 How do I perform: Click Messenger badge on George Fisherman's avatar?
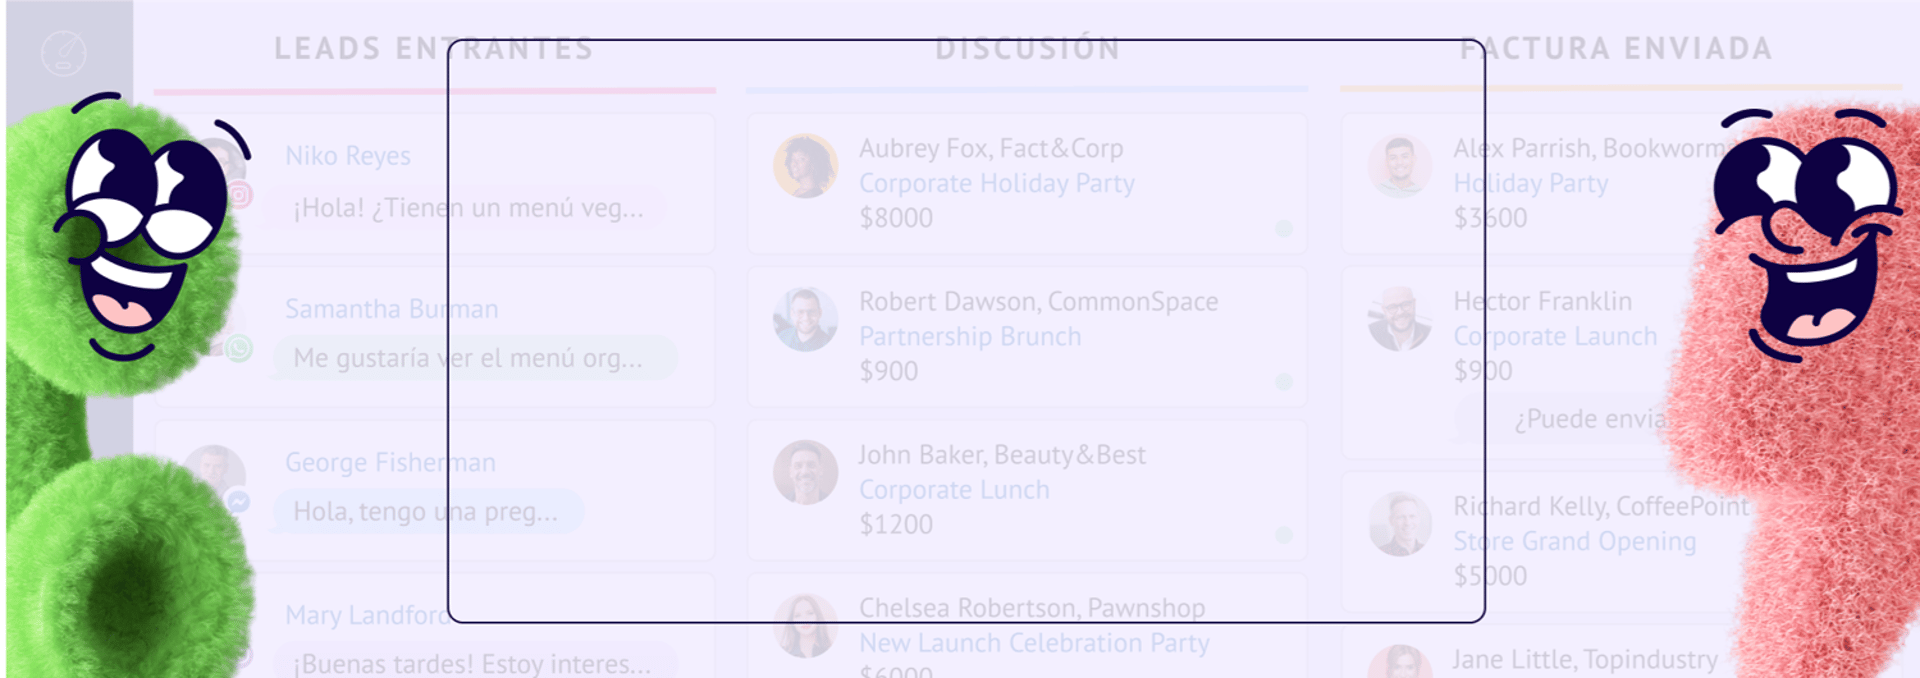238,501
